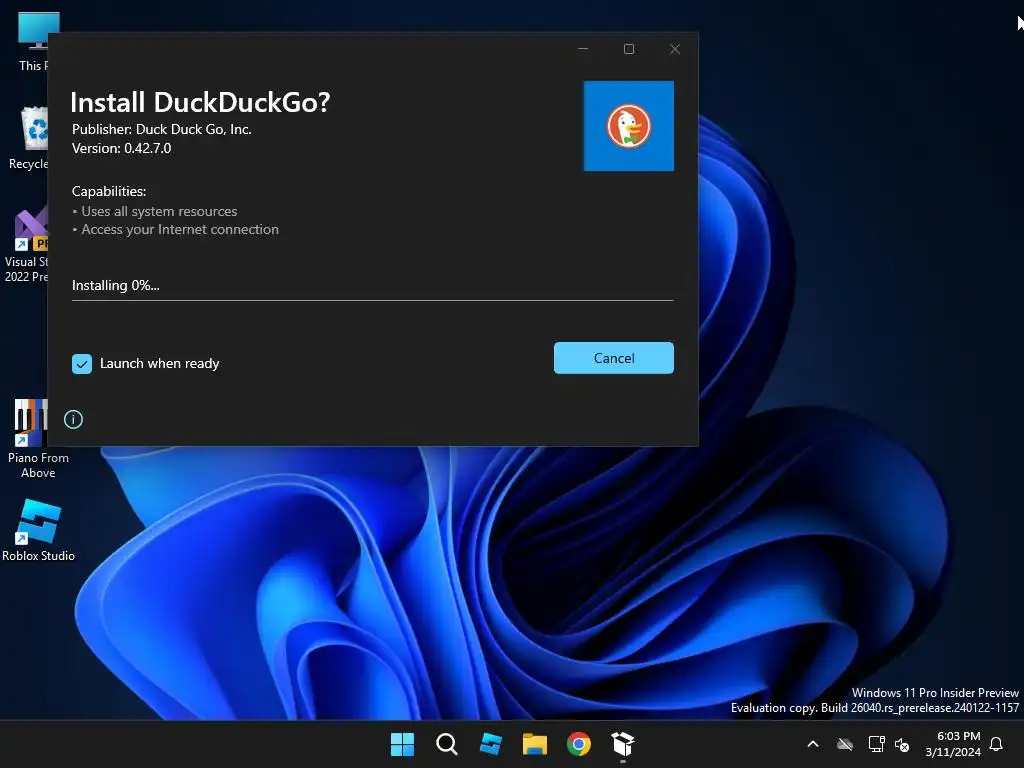Click the Publisher: Duck Duck Go, Inc. text
The width and height of the screenshot is (1024, 768).
coord(161,129)
